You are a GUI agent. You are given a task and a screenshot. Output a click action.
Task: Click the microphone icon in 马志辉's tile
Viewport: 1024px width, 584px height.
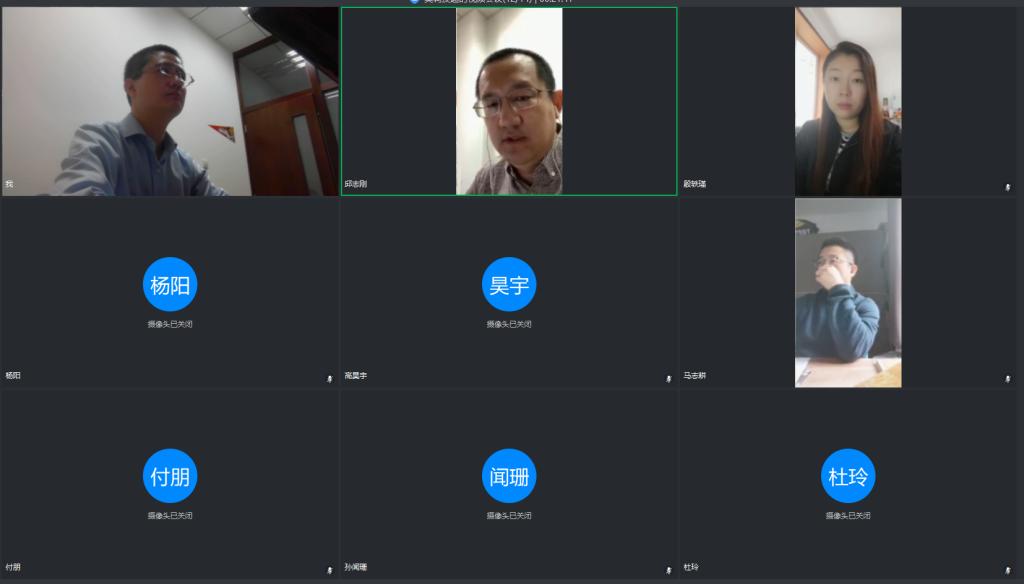click(x=1007, y=379)
